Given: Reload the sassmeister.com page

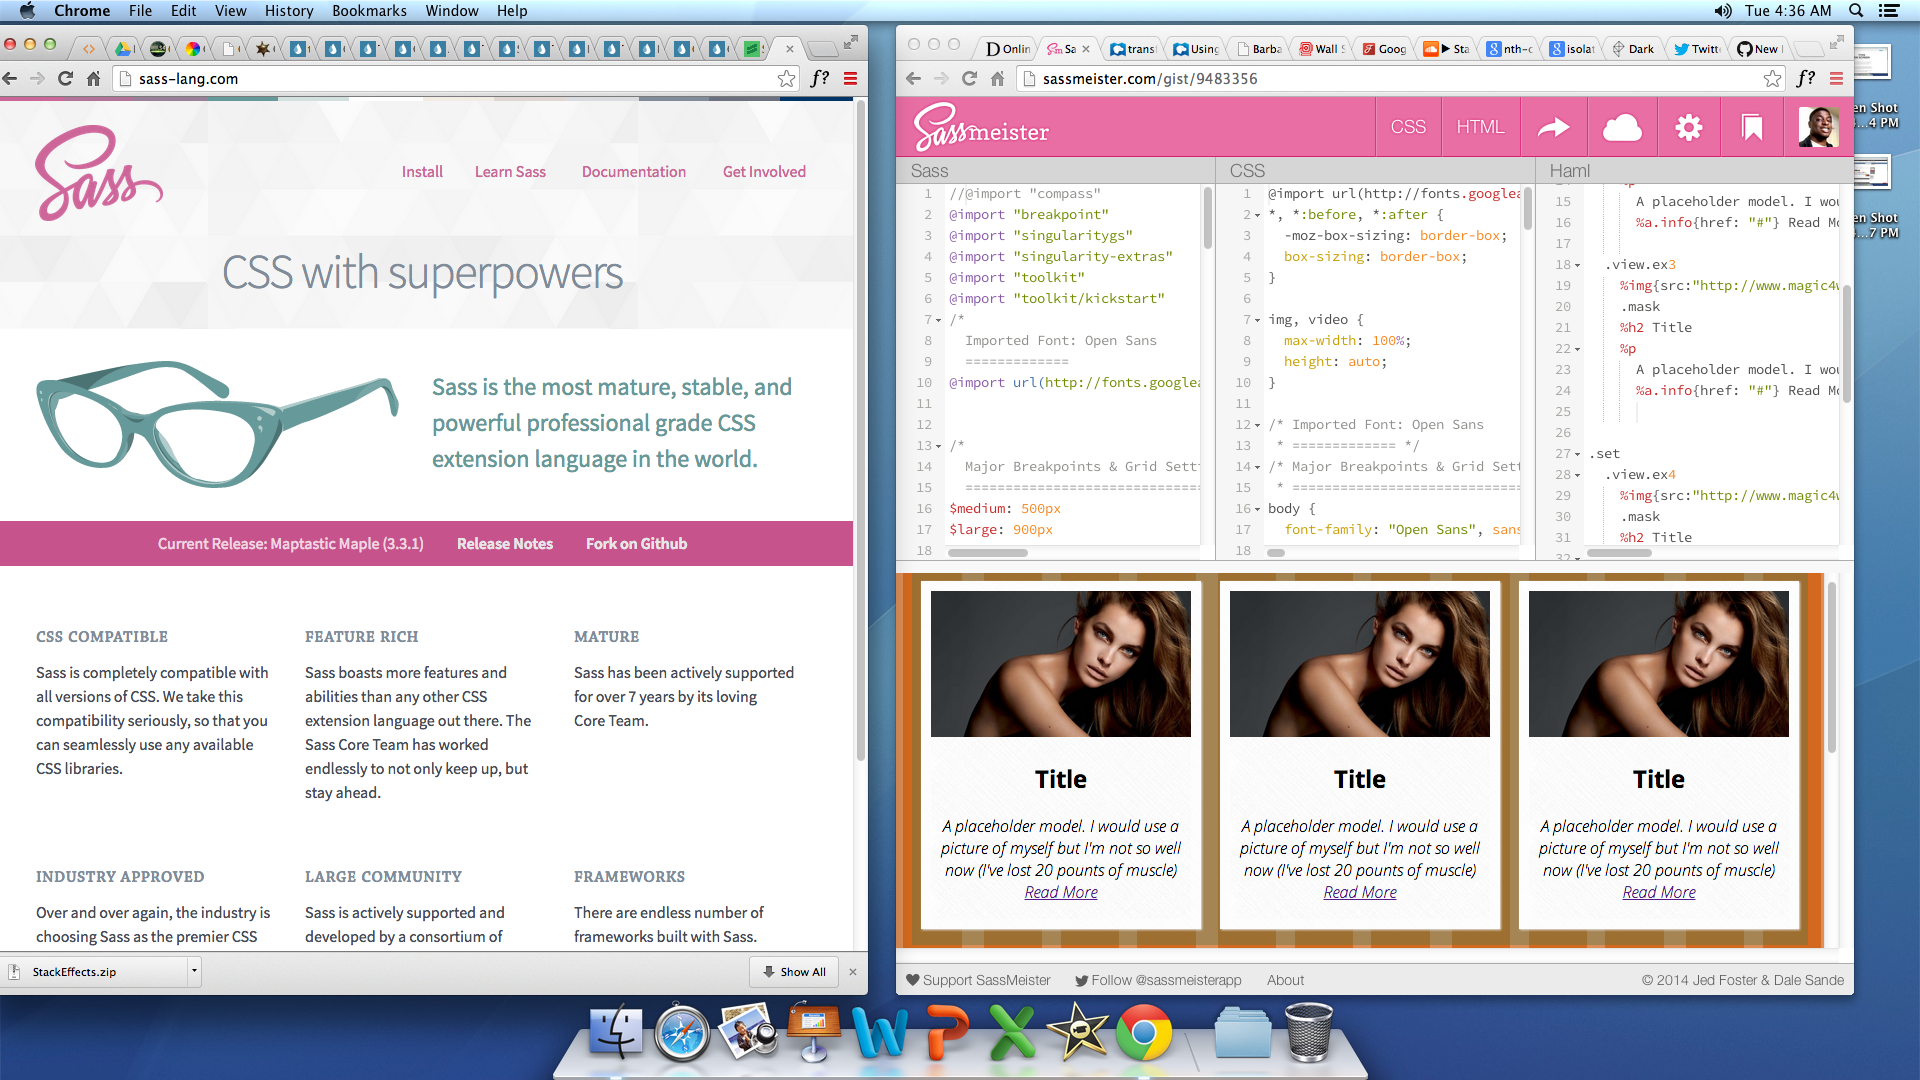Looking at the screenshot, I should (x=969, y=78).
